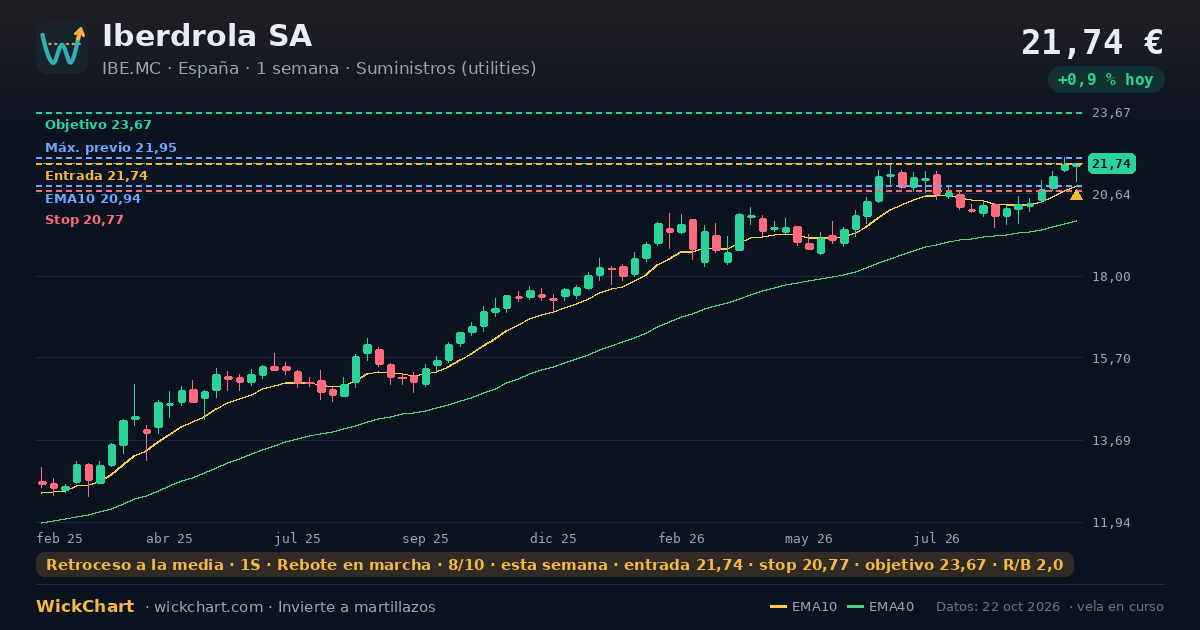Select the feb 26 date axis label

pyautogui.click(x=681, y=538)
